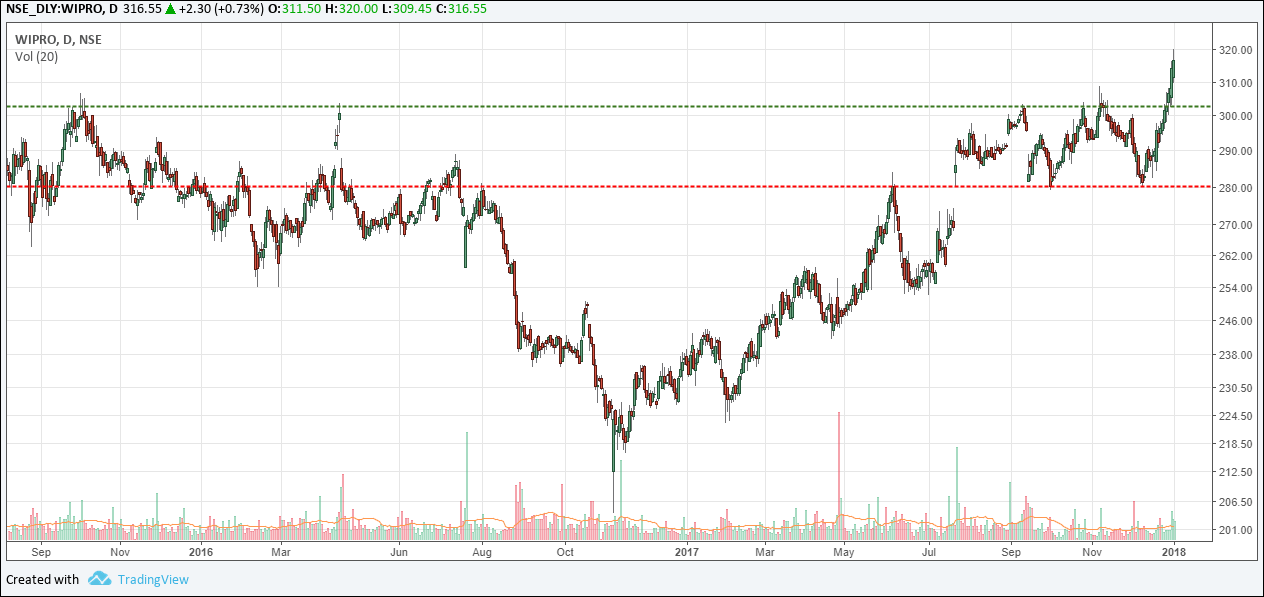Click the Sep label at time axis start

point(41,551)
